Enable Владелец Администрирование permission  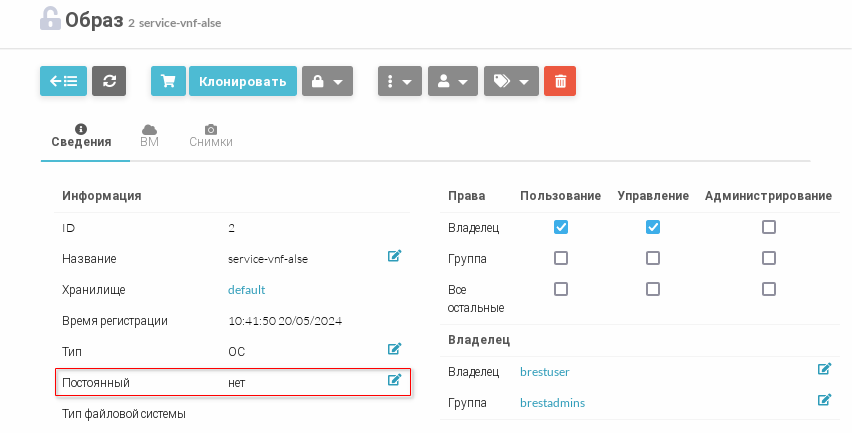click(x=769, y=227)
